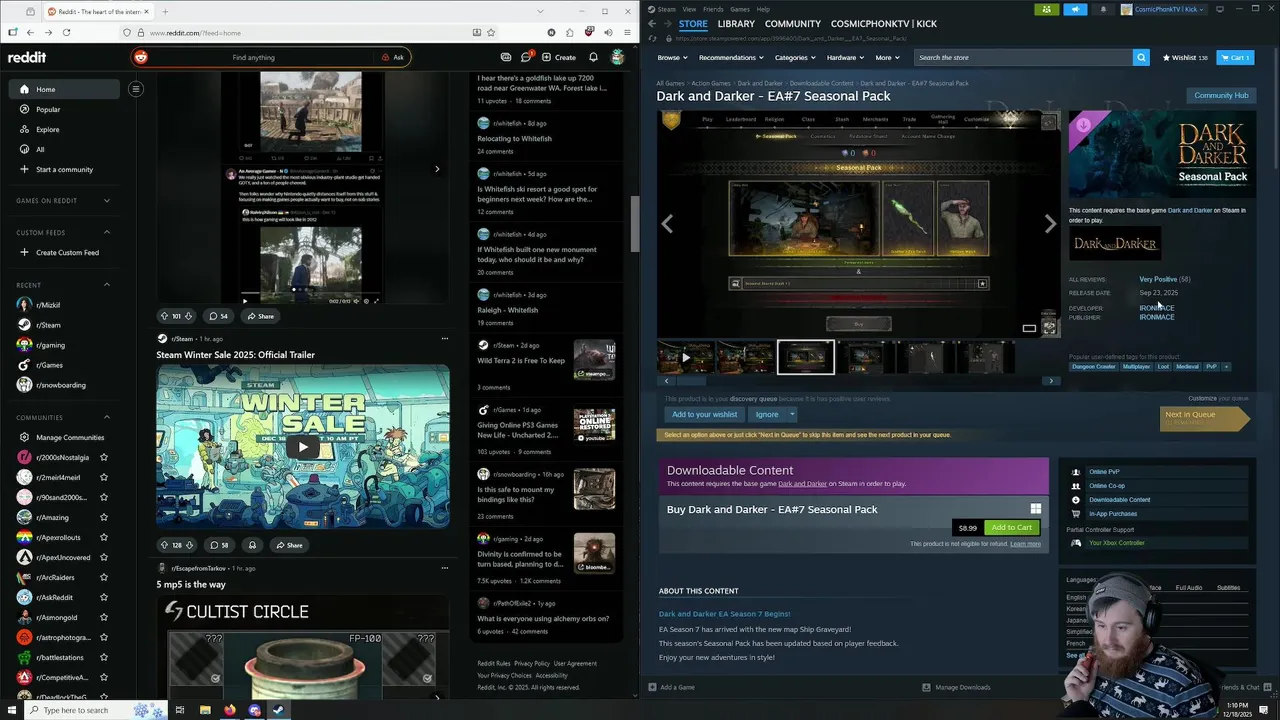Screen dimensions: 1280x720
Task: Favorite r/2meirl4meirl with its star
Action: pyautogui.click(x=104, y=477)
